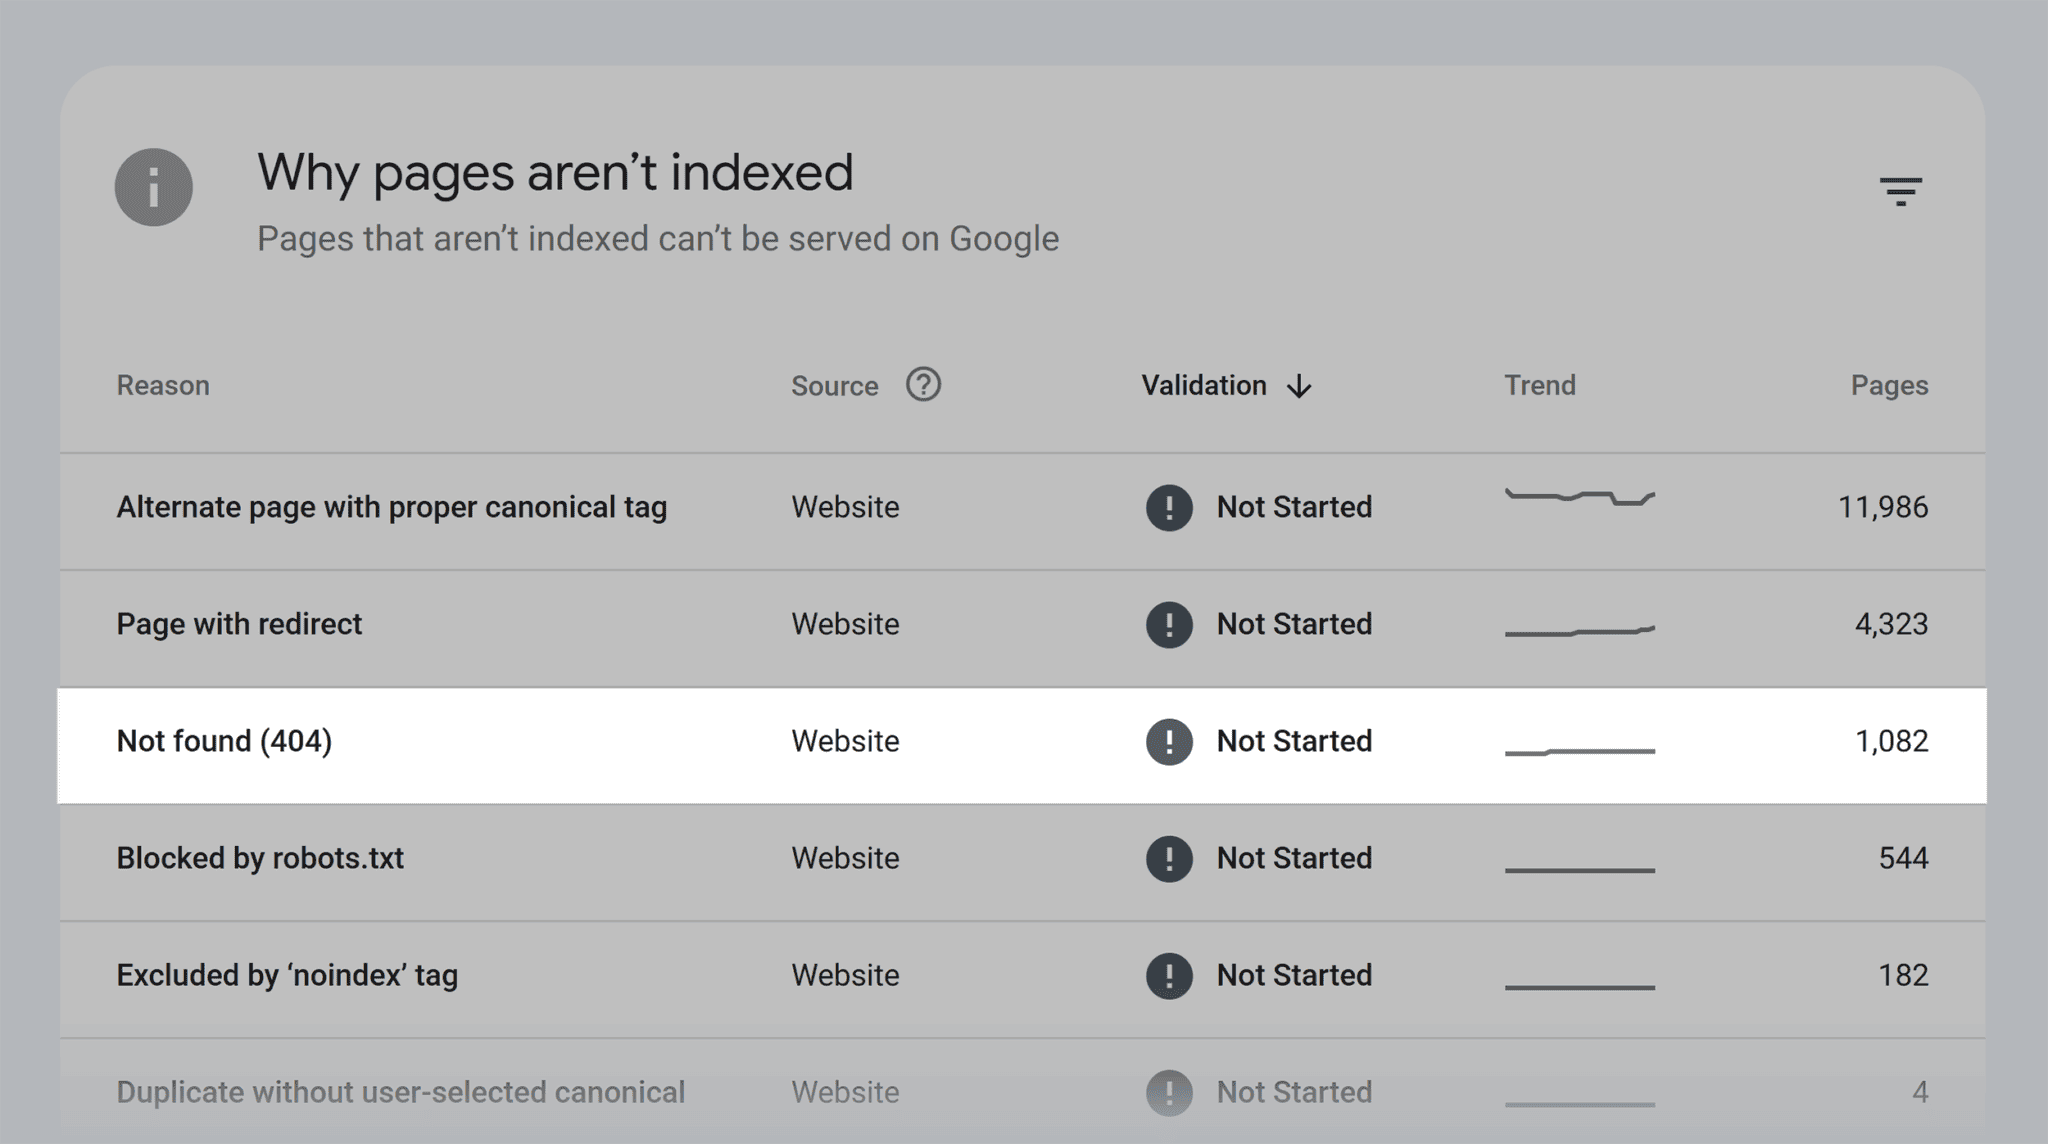Viewport: 2048px width, 1144px height.
Task: Select the Excluded by noindex tag row
Action: [x=286, y=975]
